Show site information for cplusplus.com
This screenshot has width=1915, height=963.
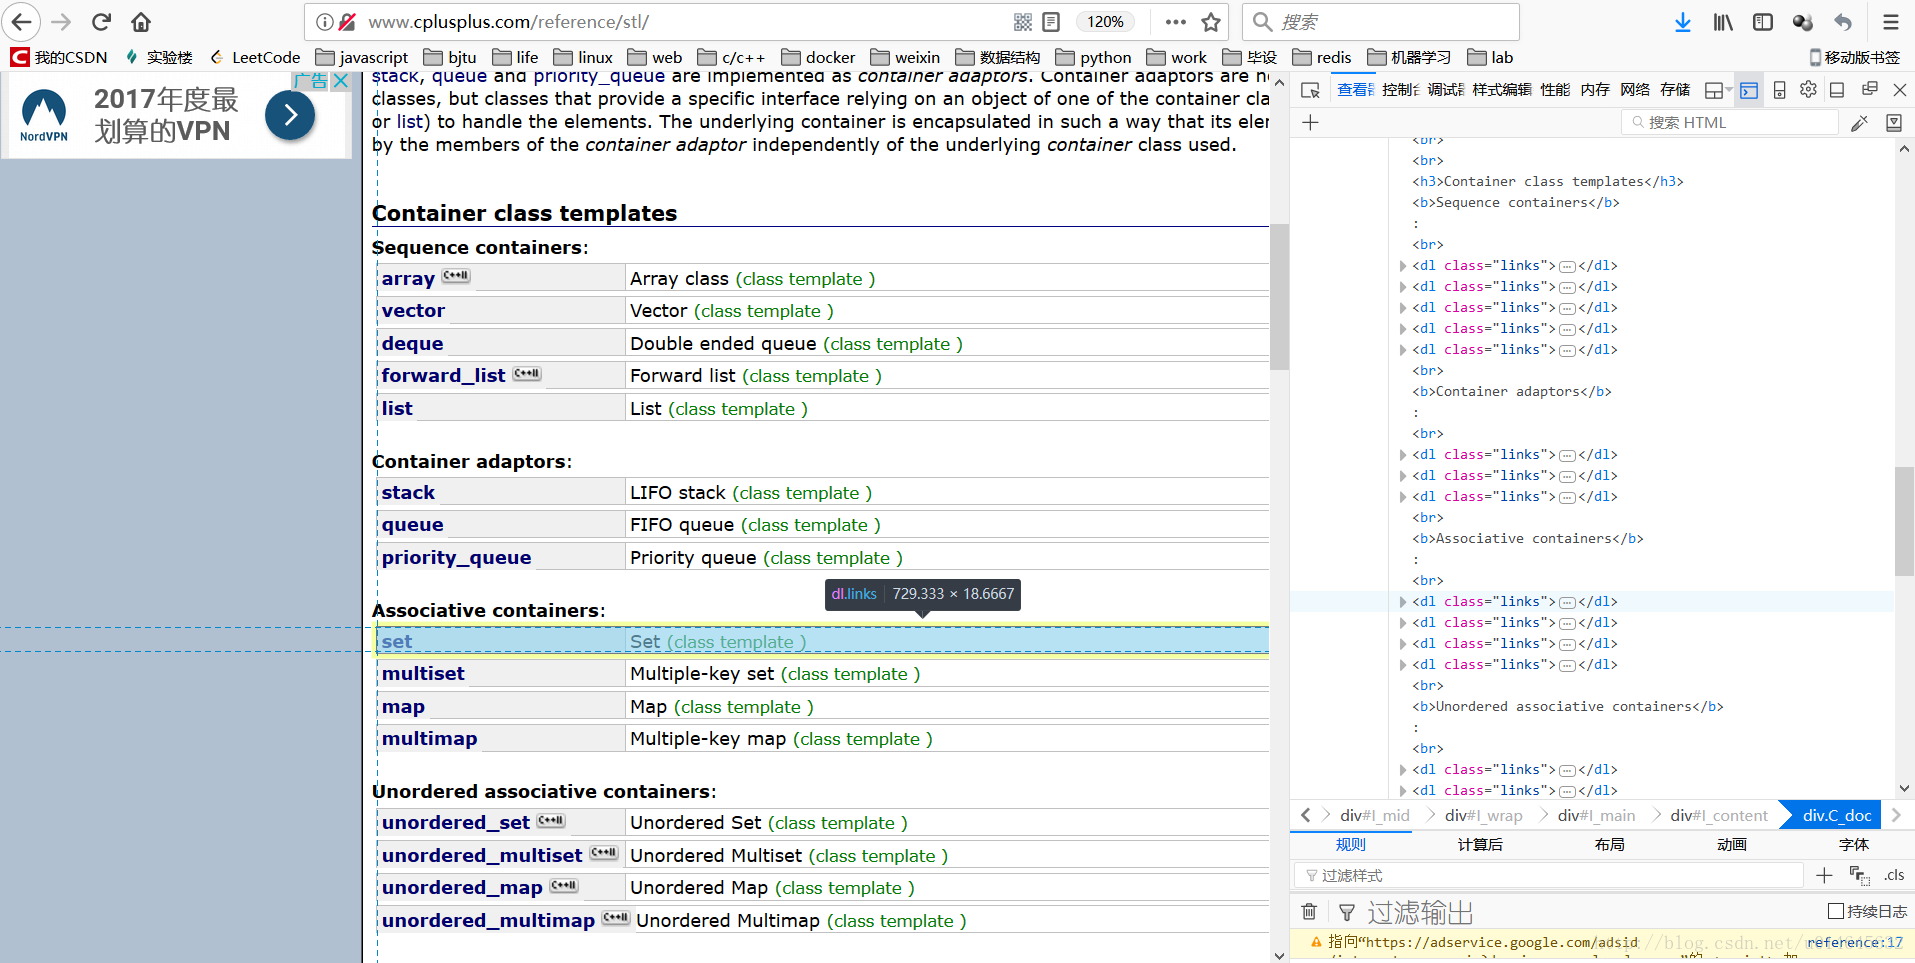pos(324,22)
